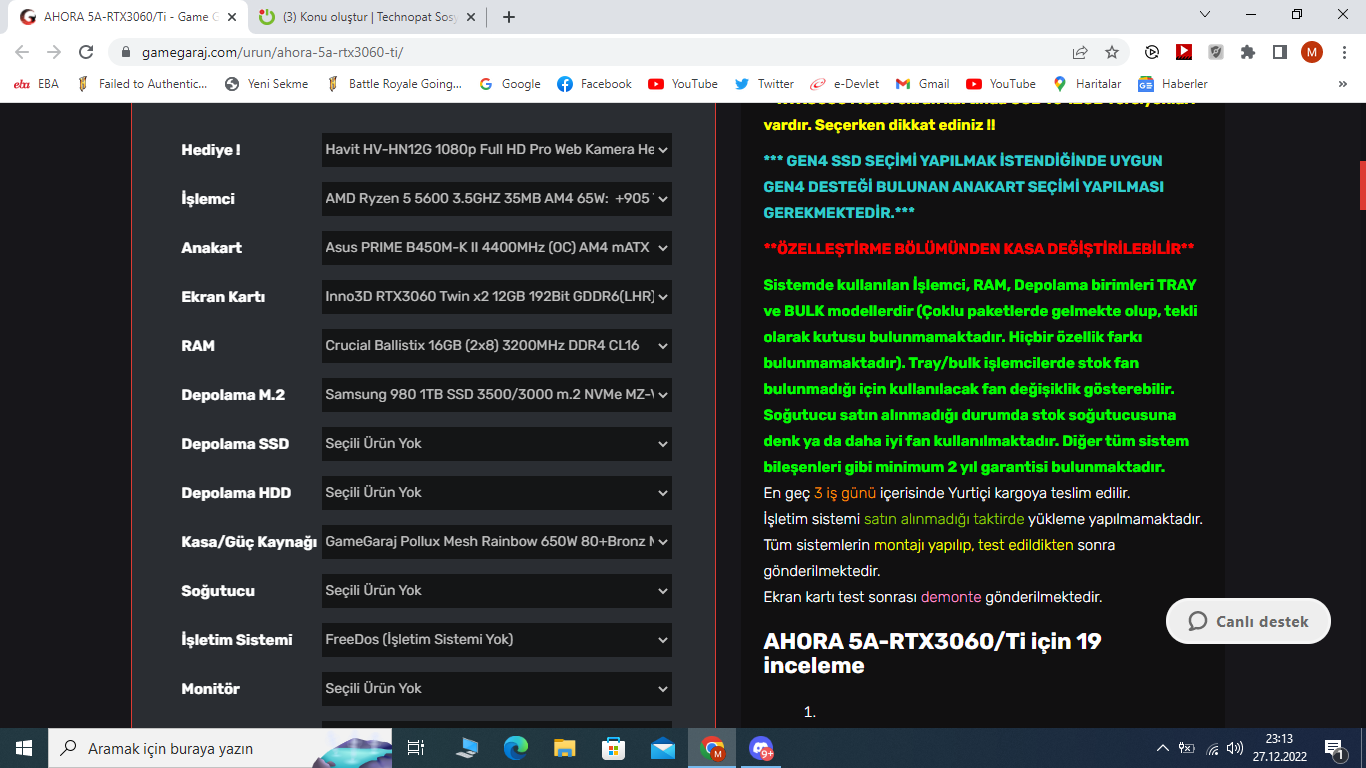Open the Depolama HDD dropdown
The height and width of the screenshot is (768, 1366).
[x=497, y=493]
